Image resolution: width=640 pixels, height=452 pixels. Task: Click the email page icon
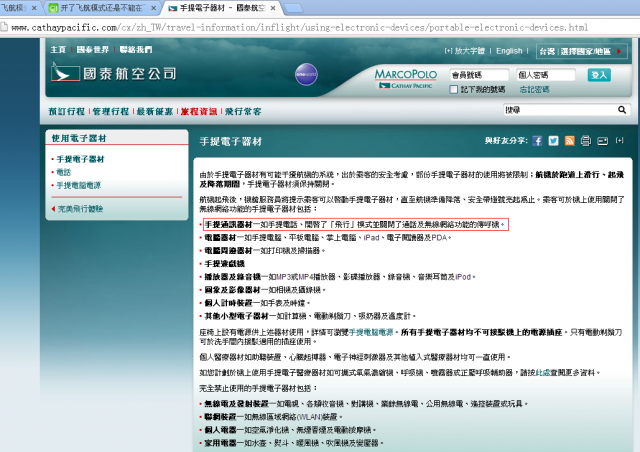[x=602, y=141]
